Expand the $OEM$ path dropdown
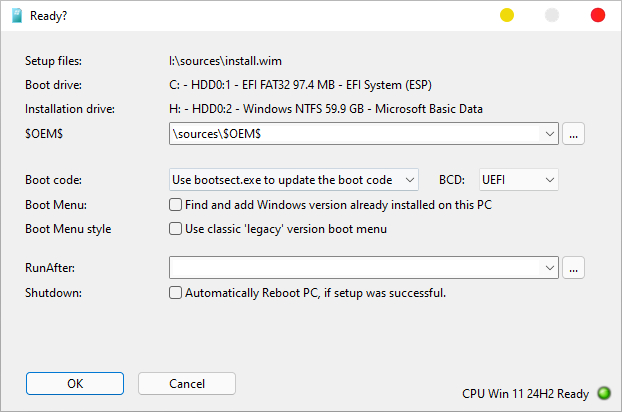622x412 pixels. [x=549, y=133]
